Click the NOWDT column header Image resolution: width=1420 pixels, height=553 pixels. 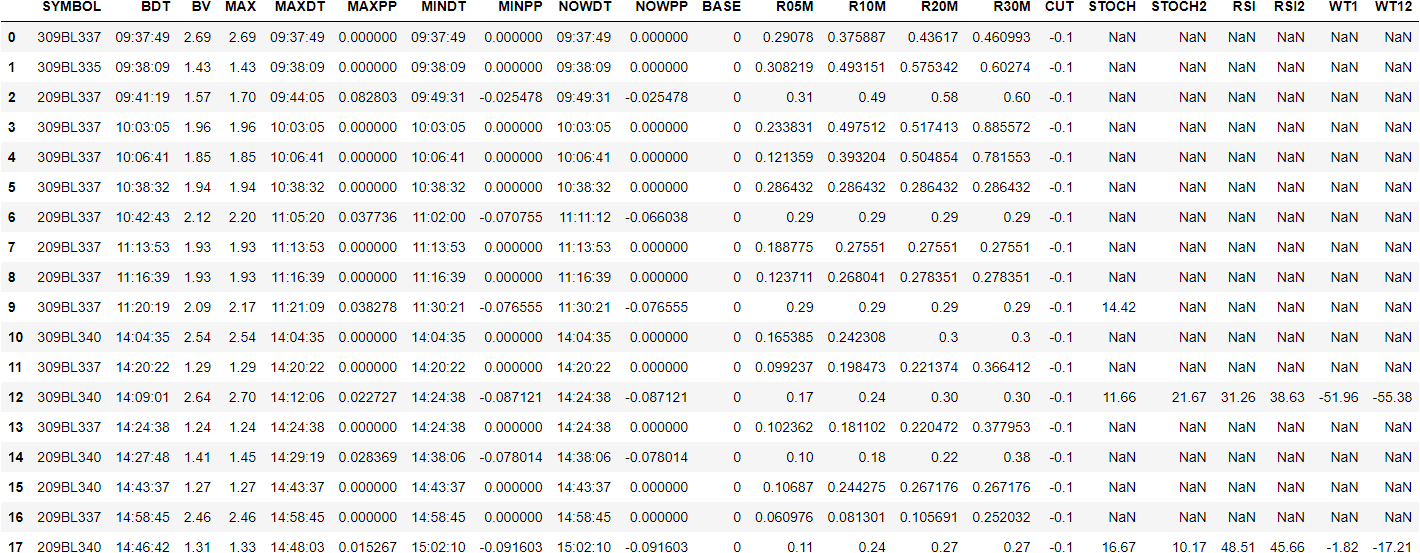pyautogui.click(x=585, y=7)
